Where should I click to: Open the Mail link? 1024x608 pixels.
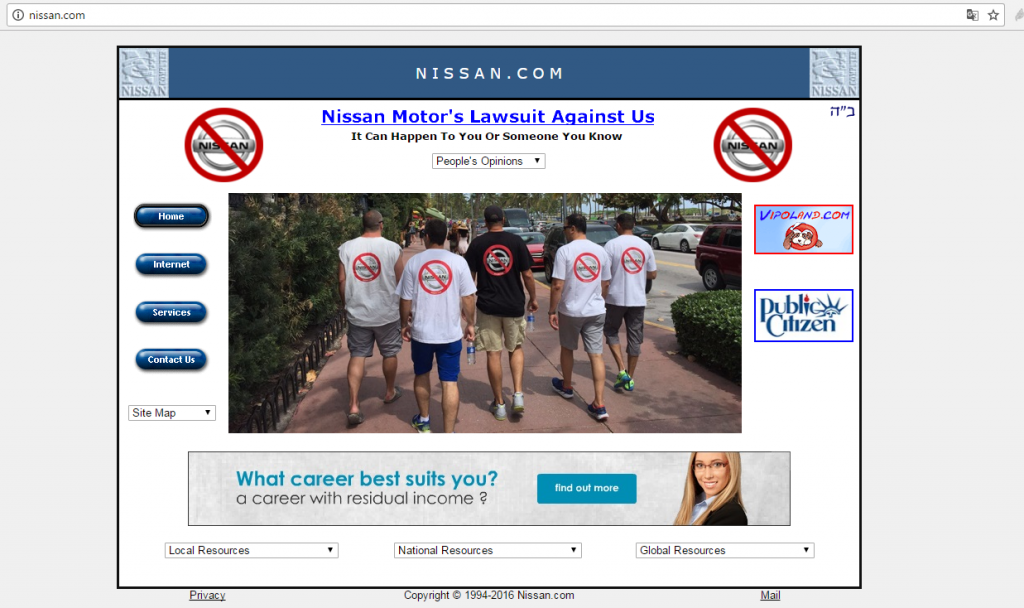(770, 595)
